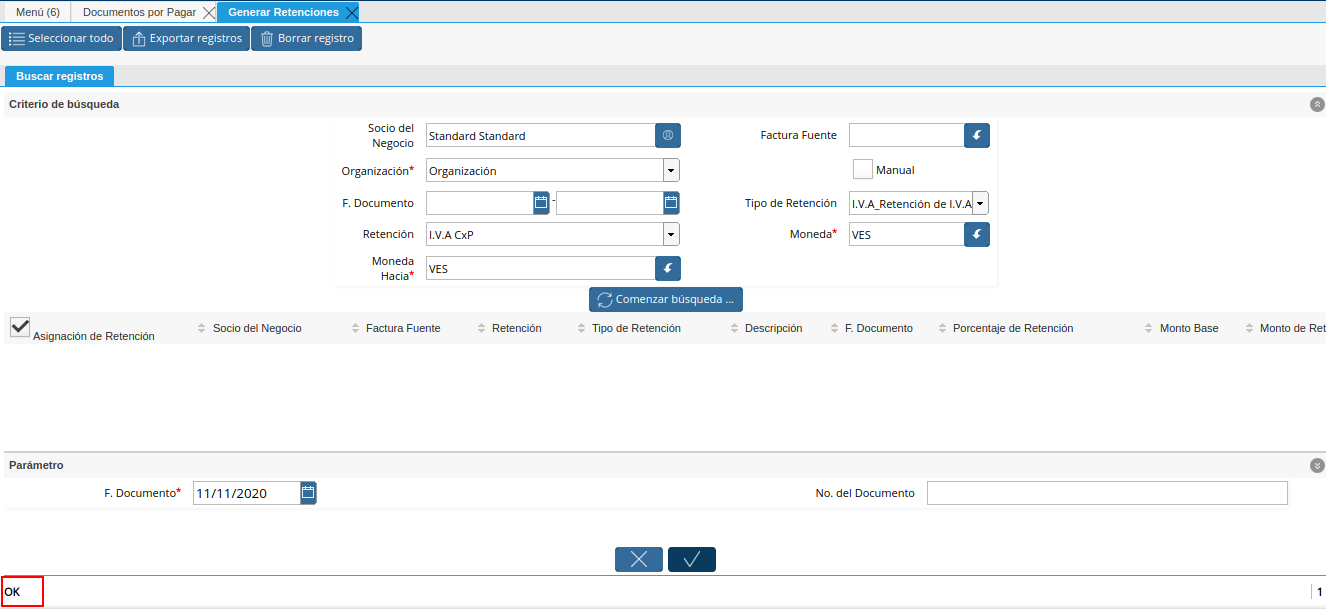Click the Moneda lookup icon
The width and height of the screenshot is (1326, 609).
tap(977, 234)
